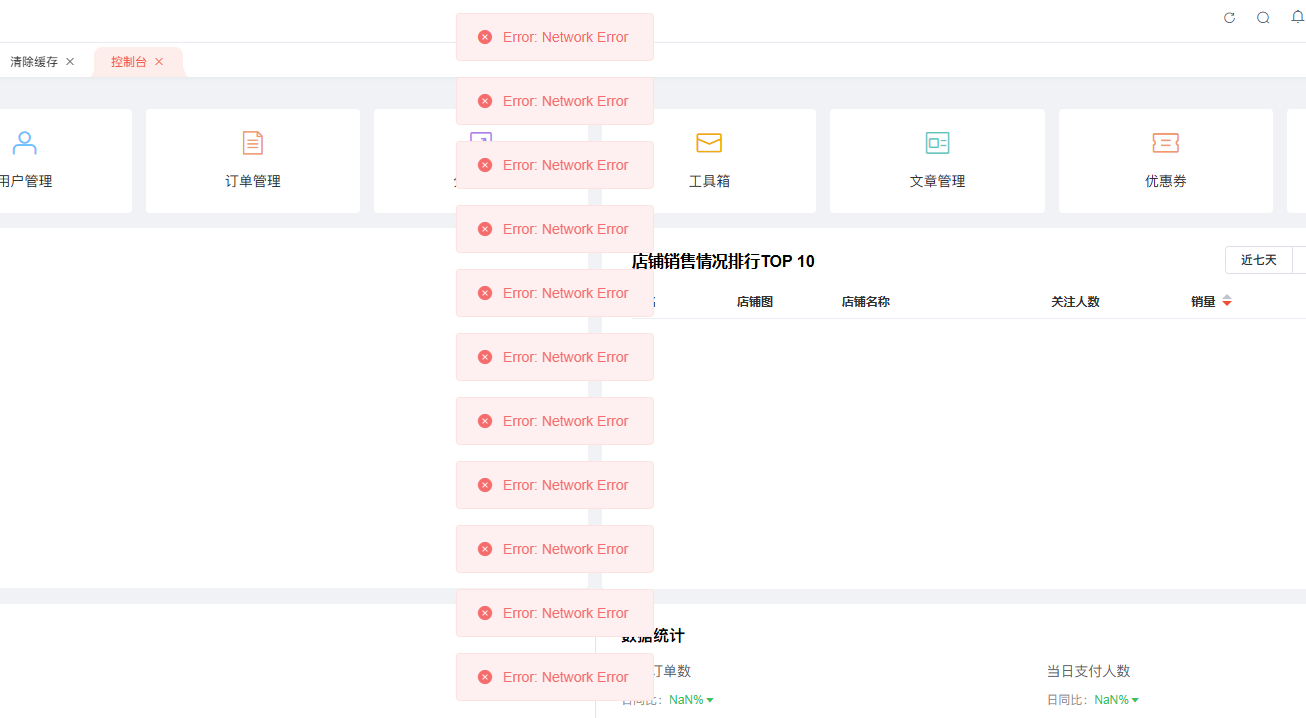The image size is (1306, 718).
Task: Go to 订单管理 shortcut label
Action: (253, 182)
